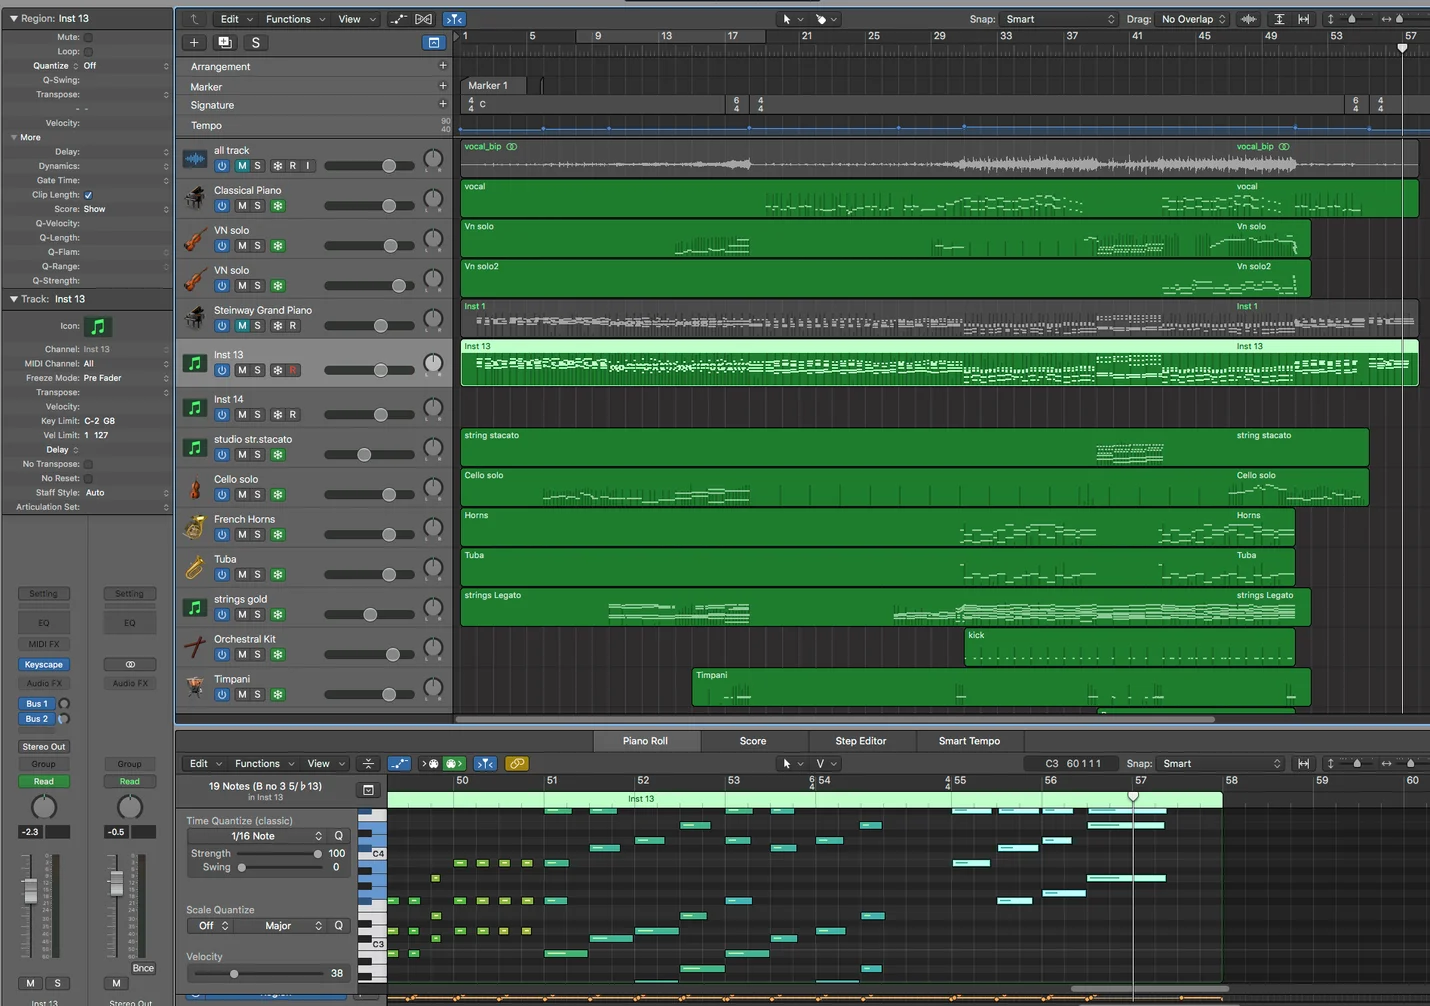Switch to the Score tab
Viewport: 1430px width, 1006px height.
(x=753, y=741)
